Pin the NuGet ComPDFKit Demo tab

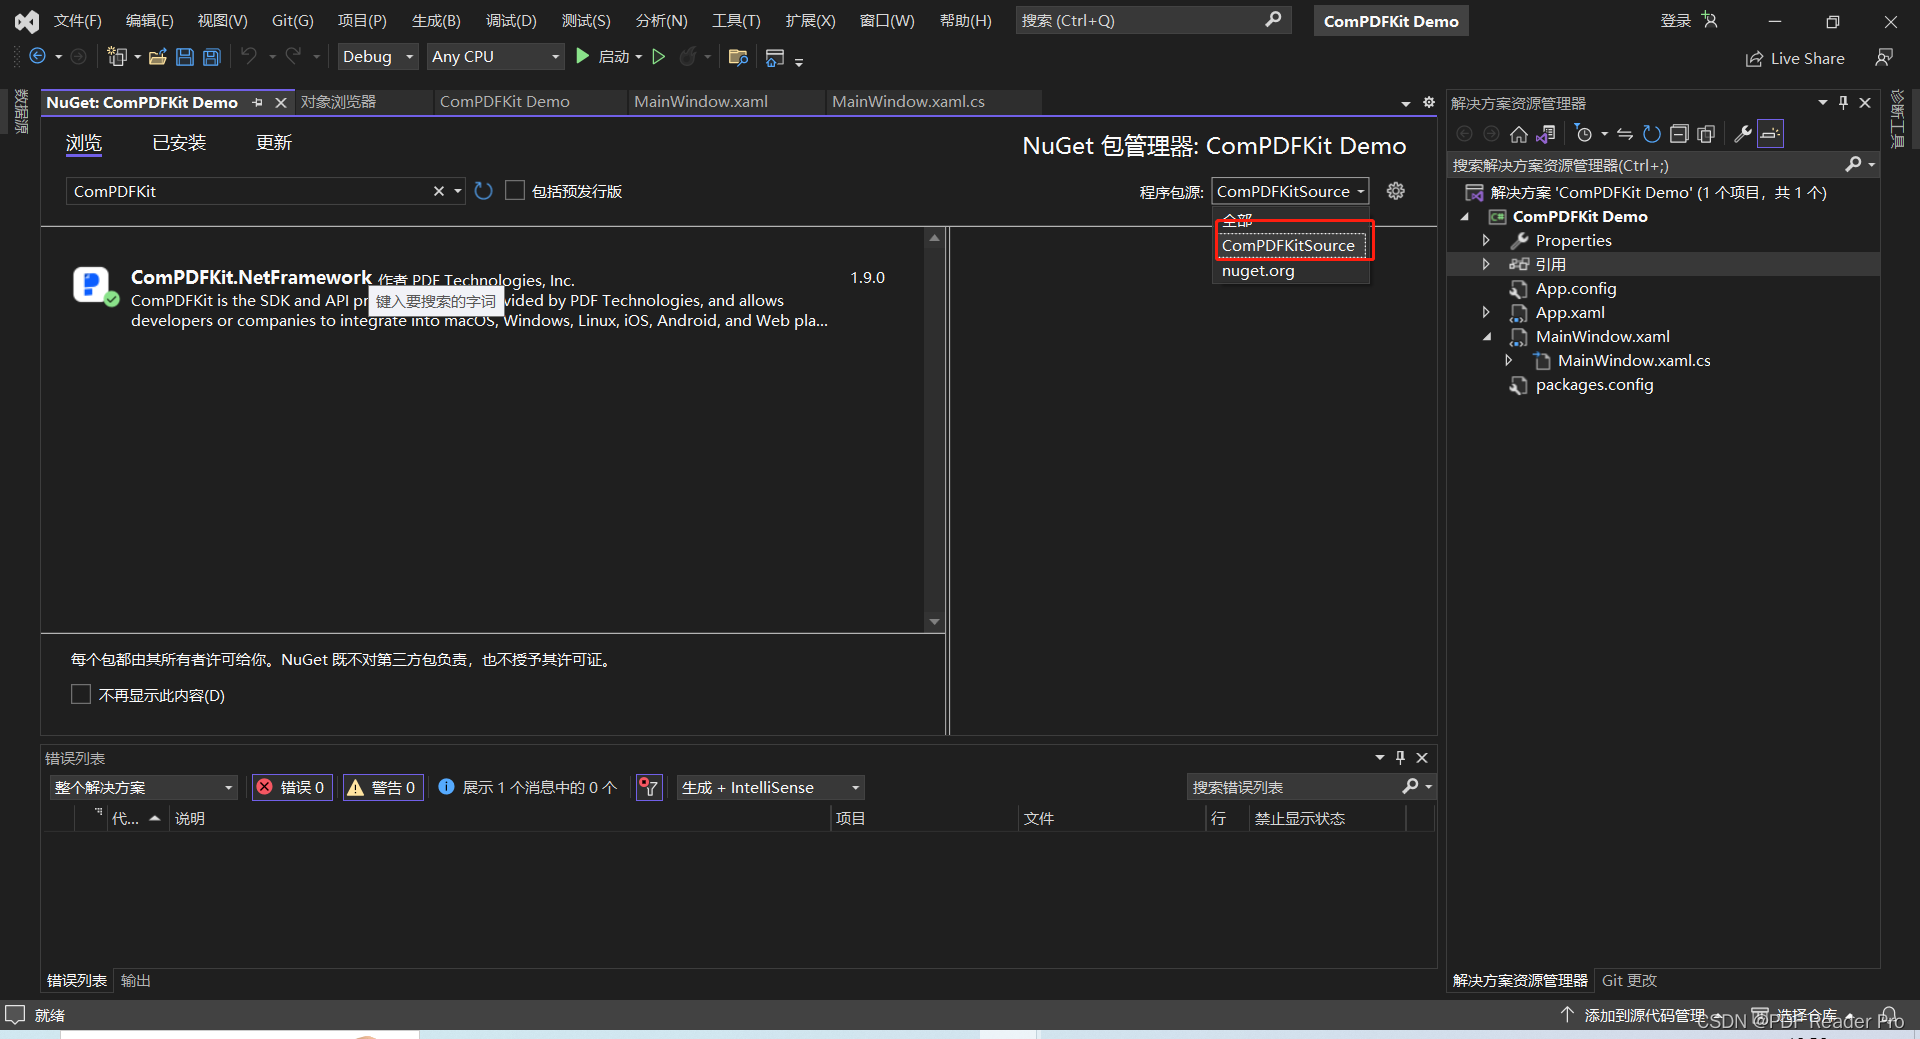[x=258, y=102]
